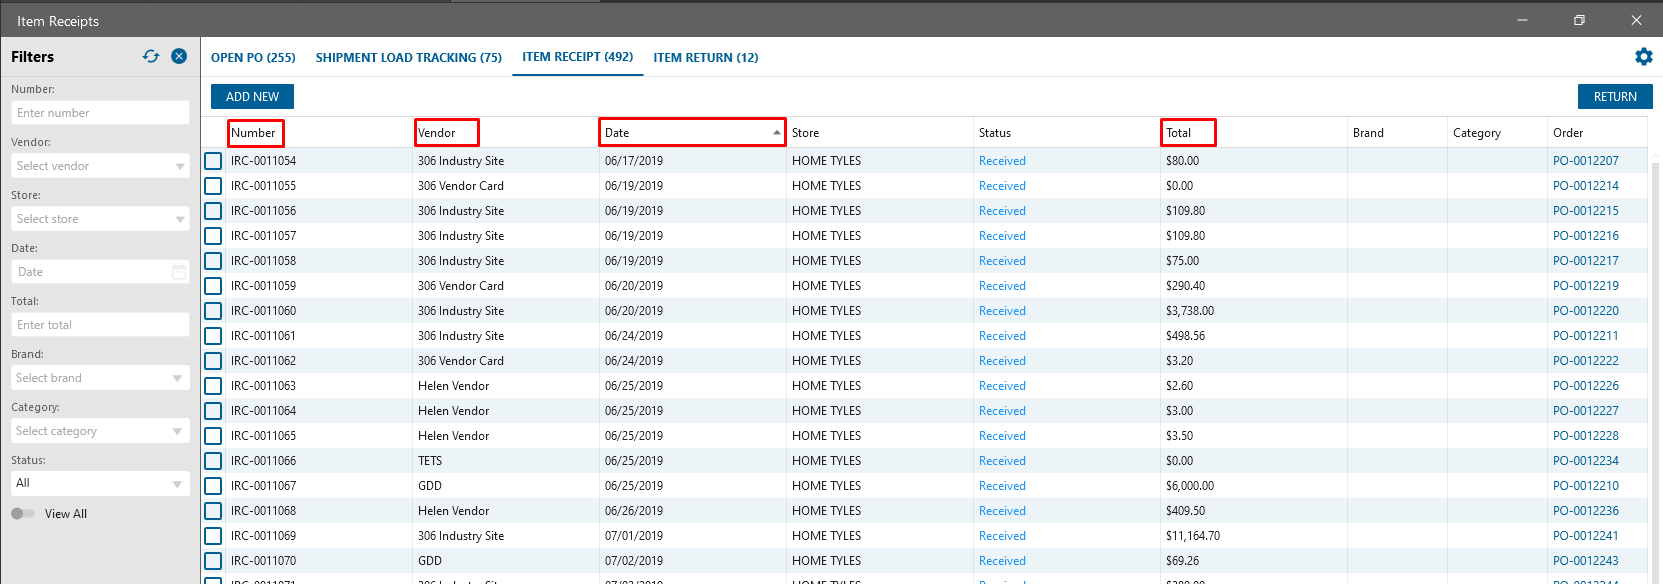This screenshot has width=1663, height=584.
Task: Select the IRC-0011070 receipt number cell
Action: (x=263, y=561)
